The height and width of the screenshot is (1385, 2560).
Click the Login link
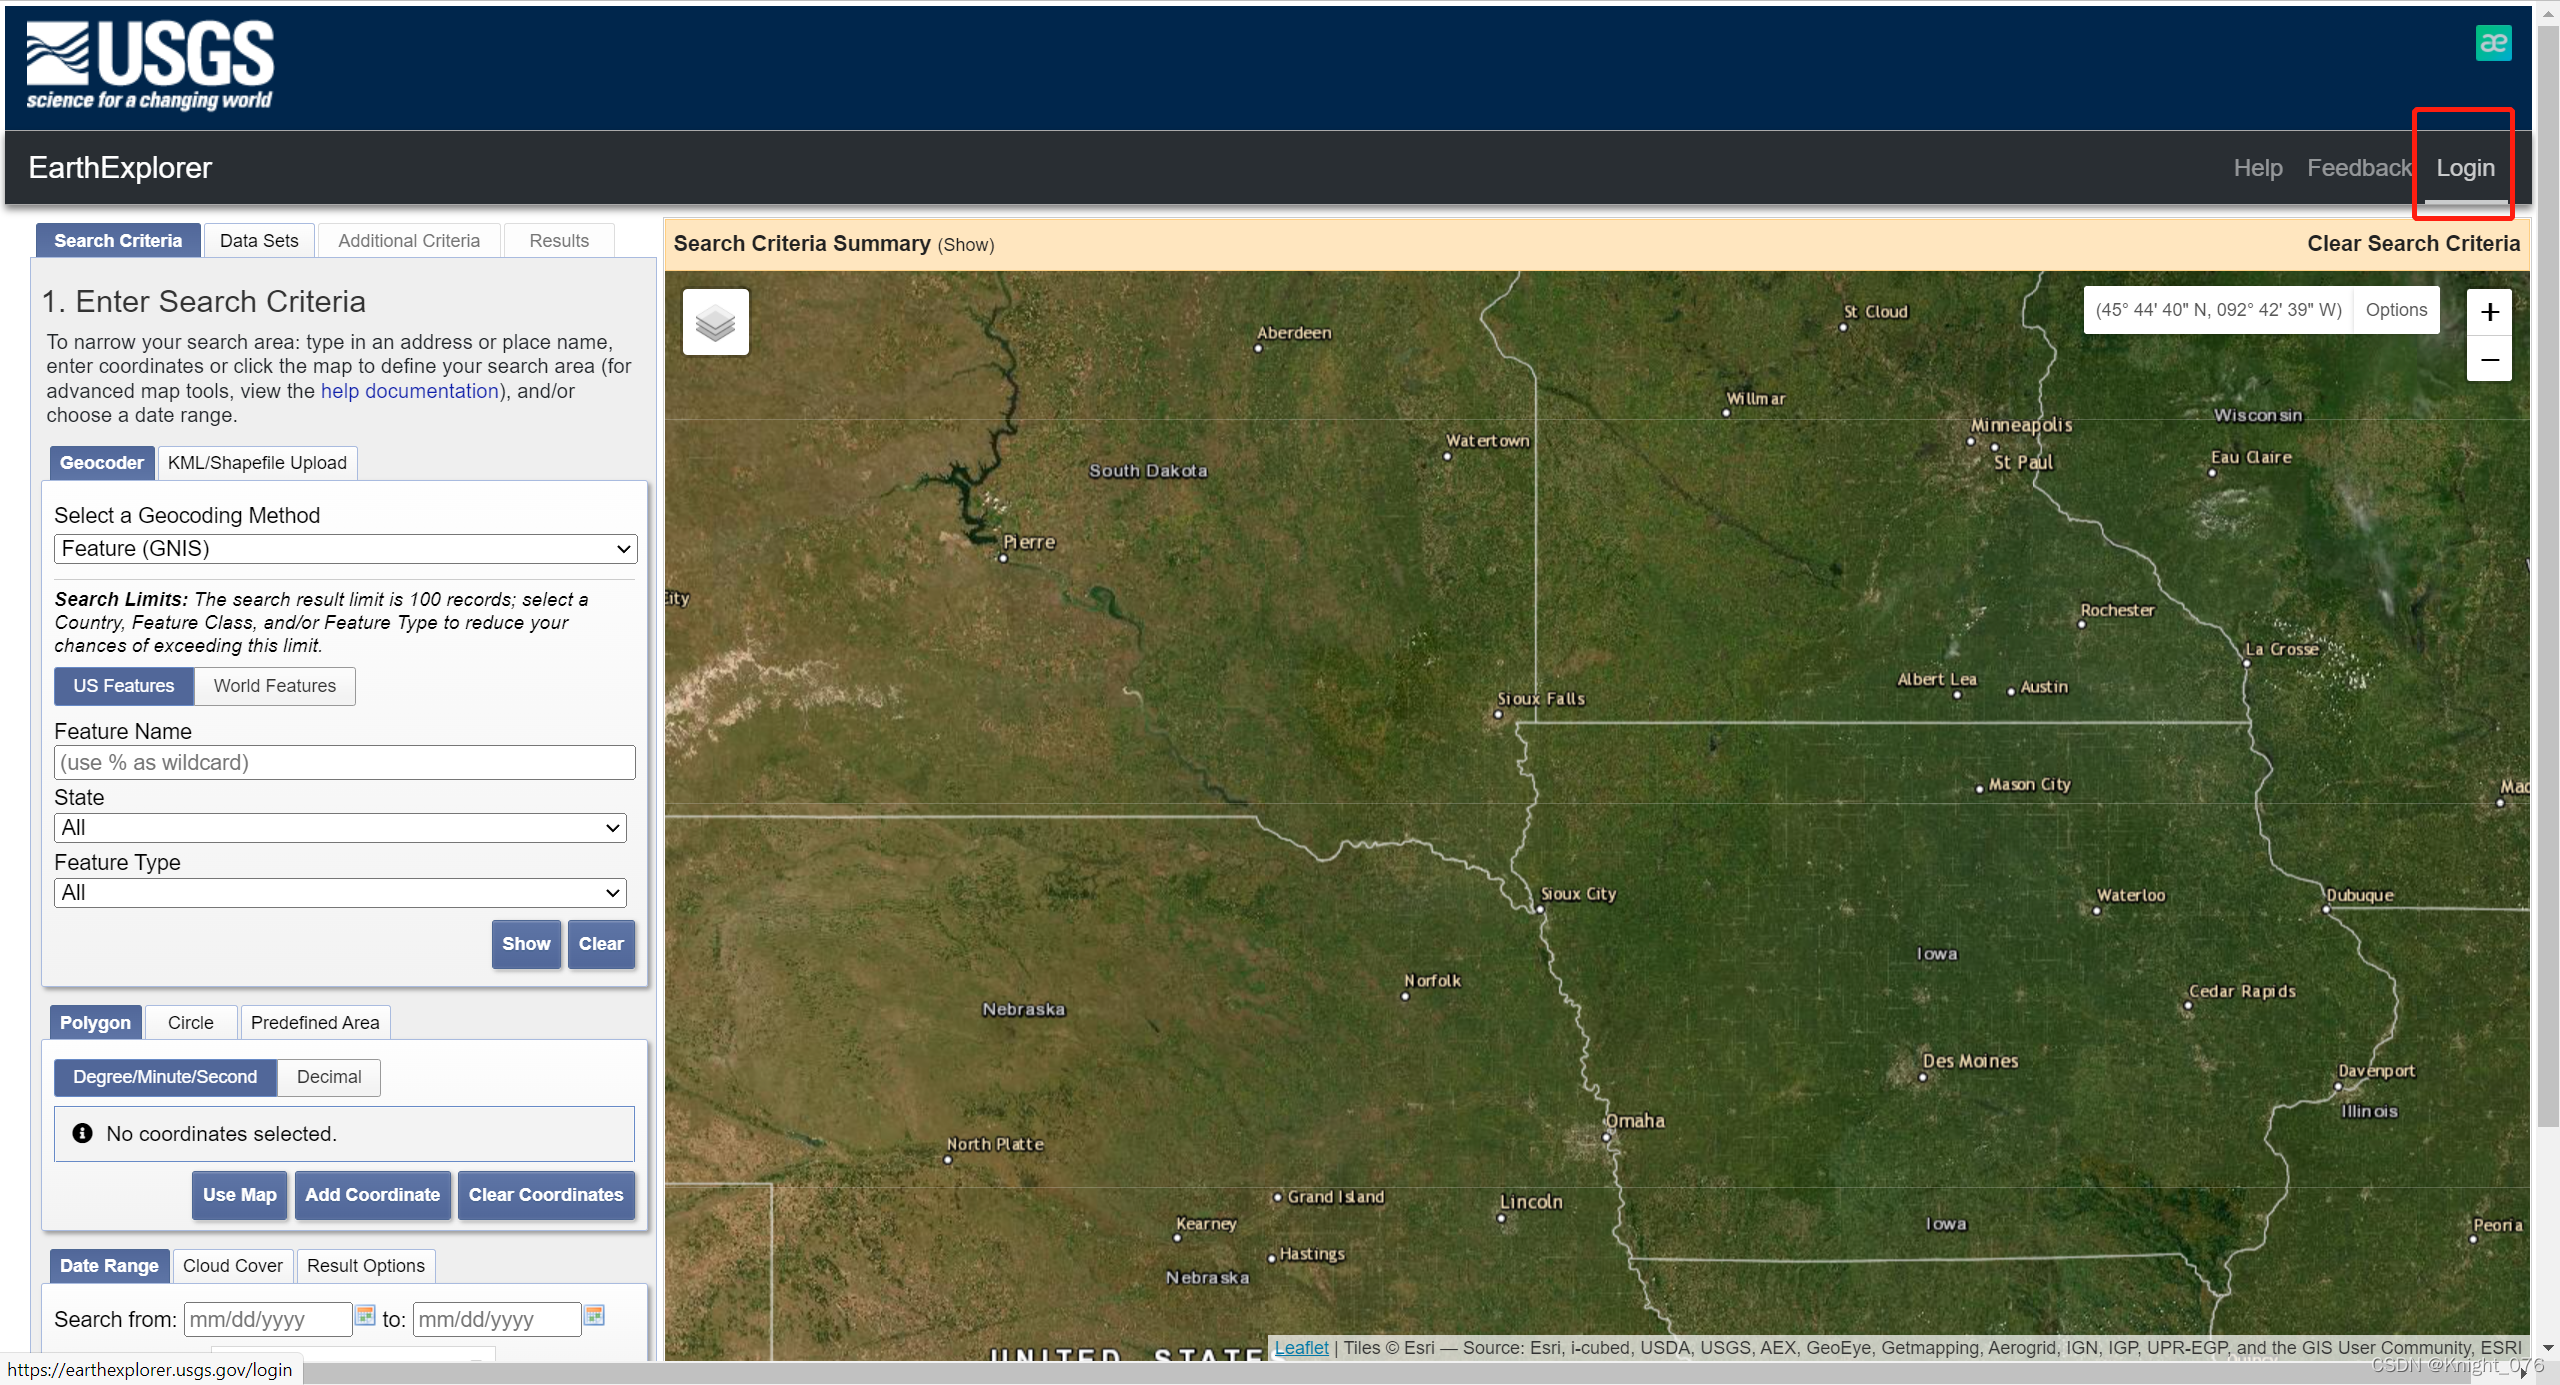click(2464, 168)
